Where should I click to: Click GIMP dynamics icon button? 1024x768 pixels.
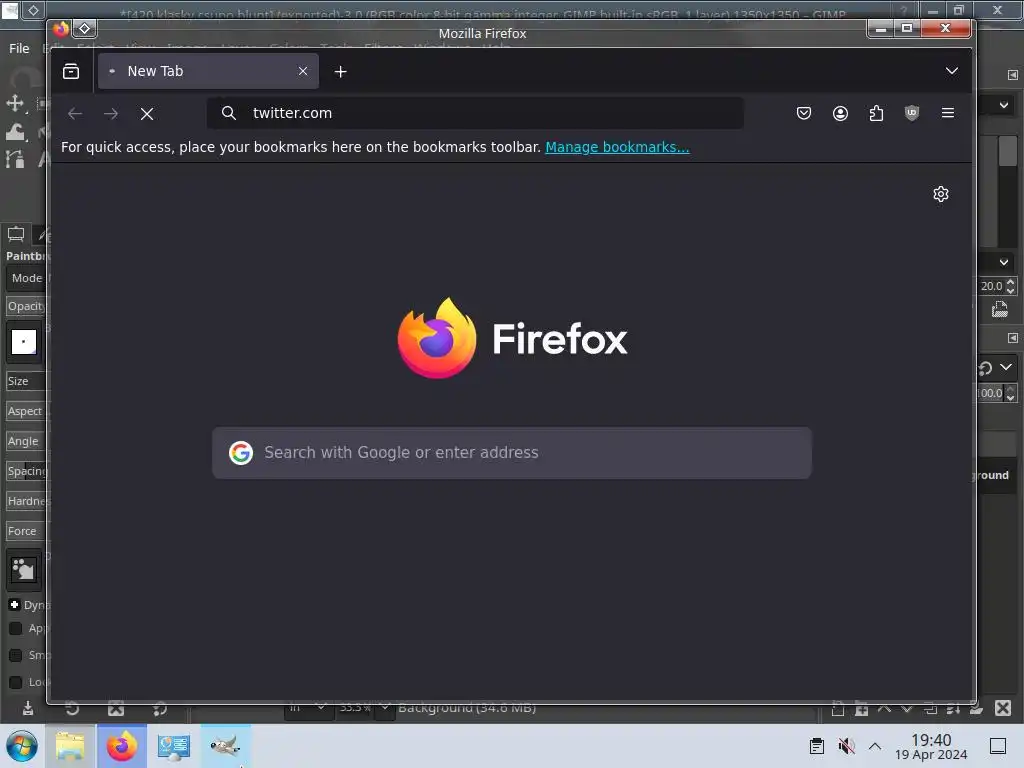click(24, 569)
